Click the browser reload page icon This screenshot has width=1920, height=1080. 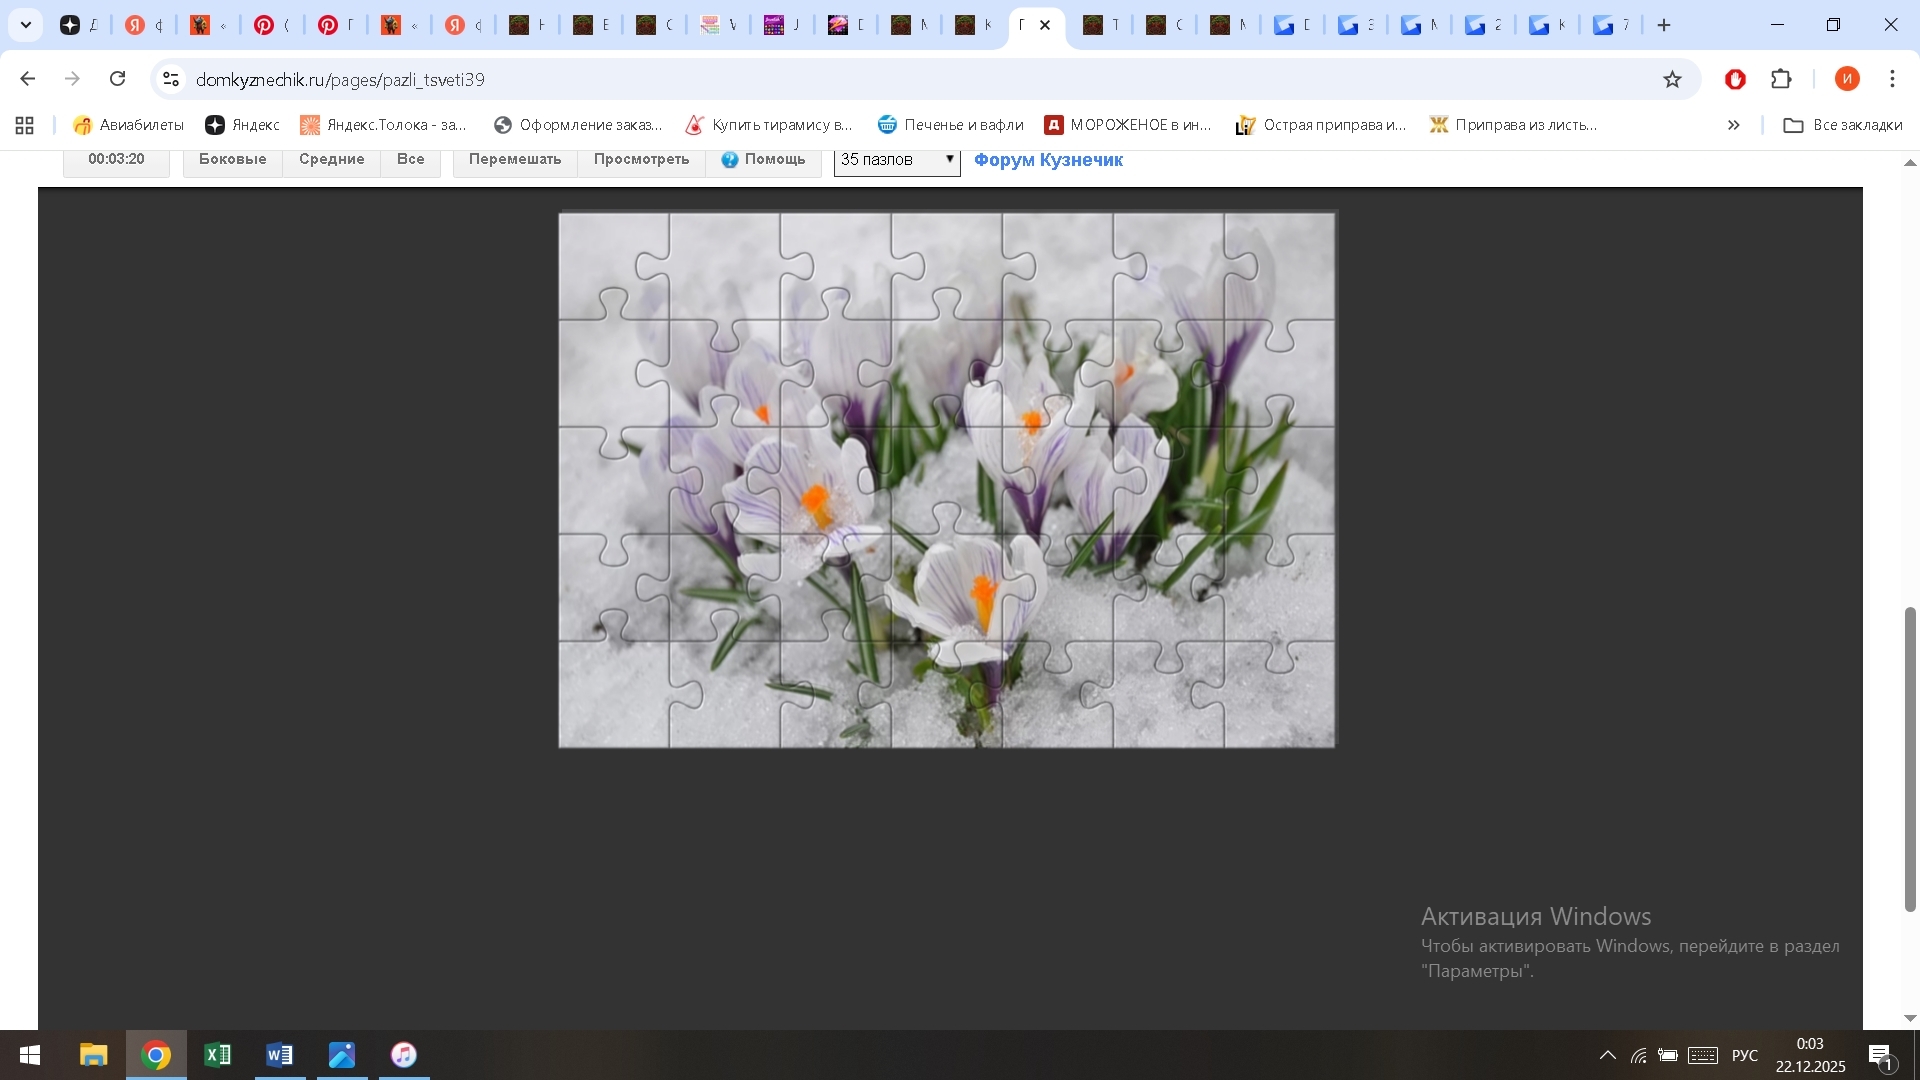pos(118,79)
